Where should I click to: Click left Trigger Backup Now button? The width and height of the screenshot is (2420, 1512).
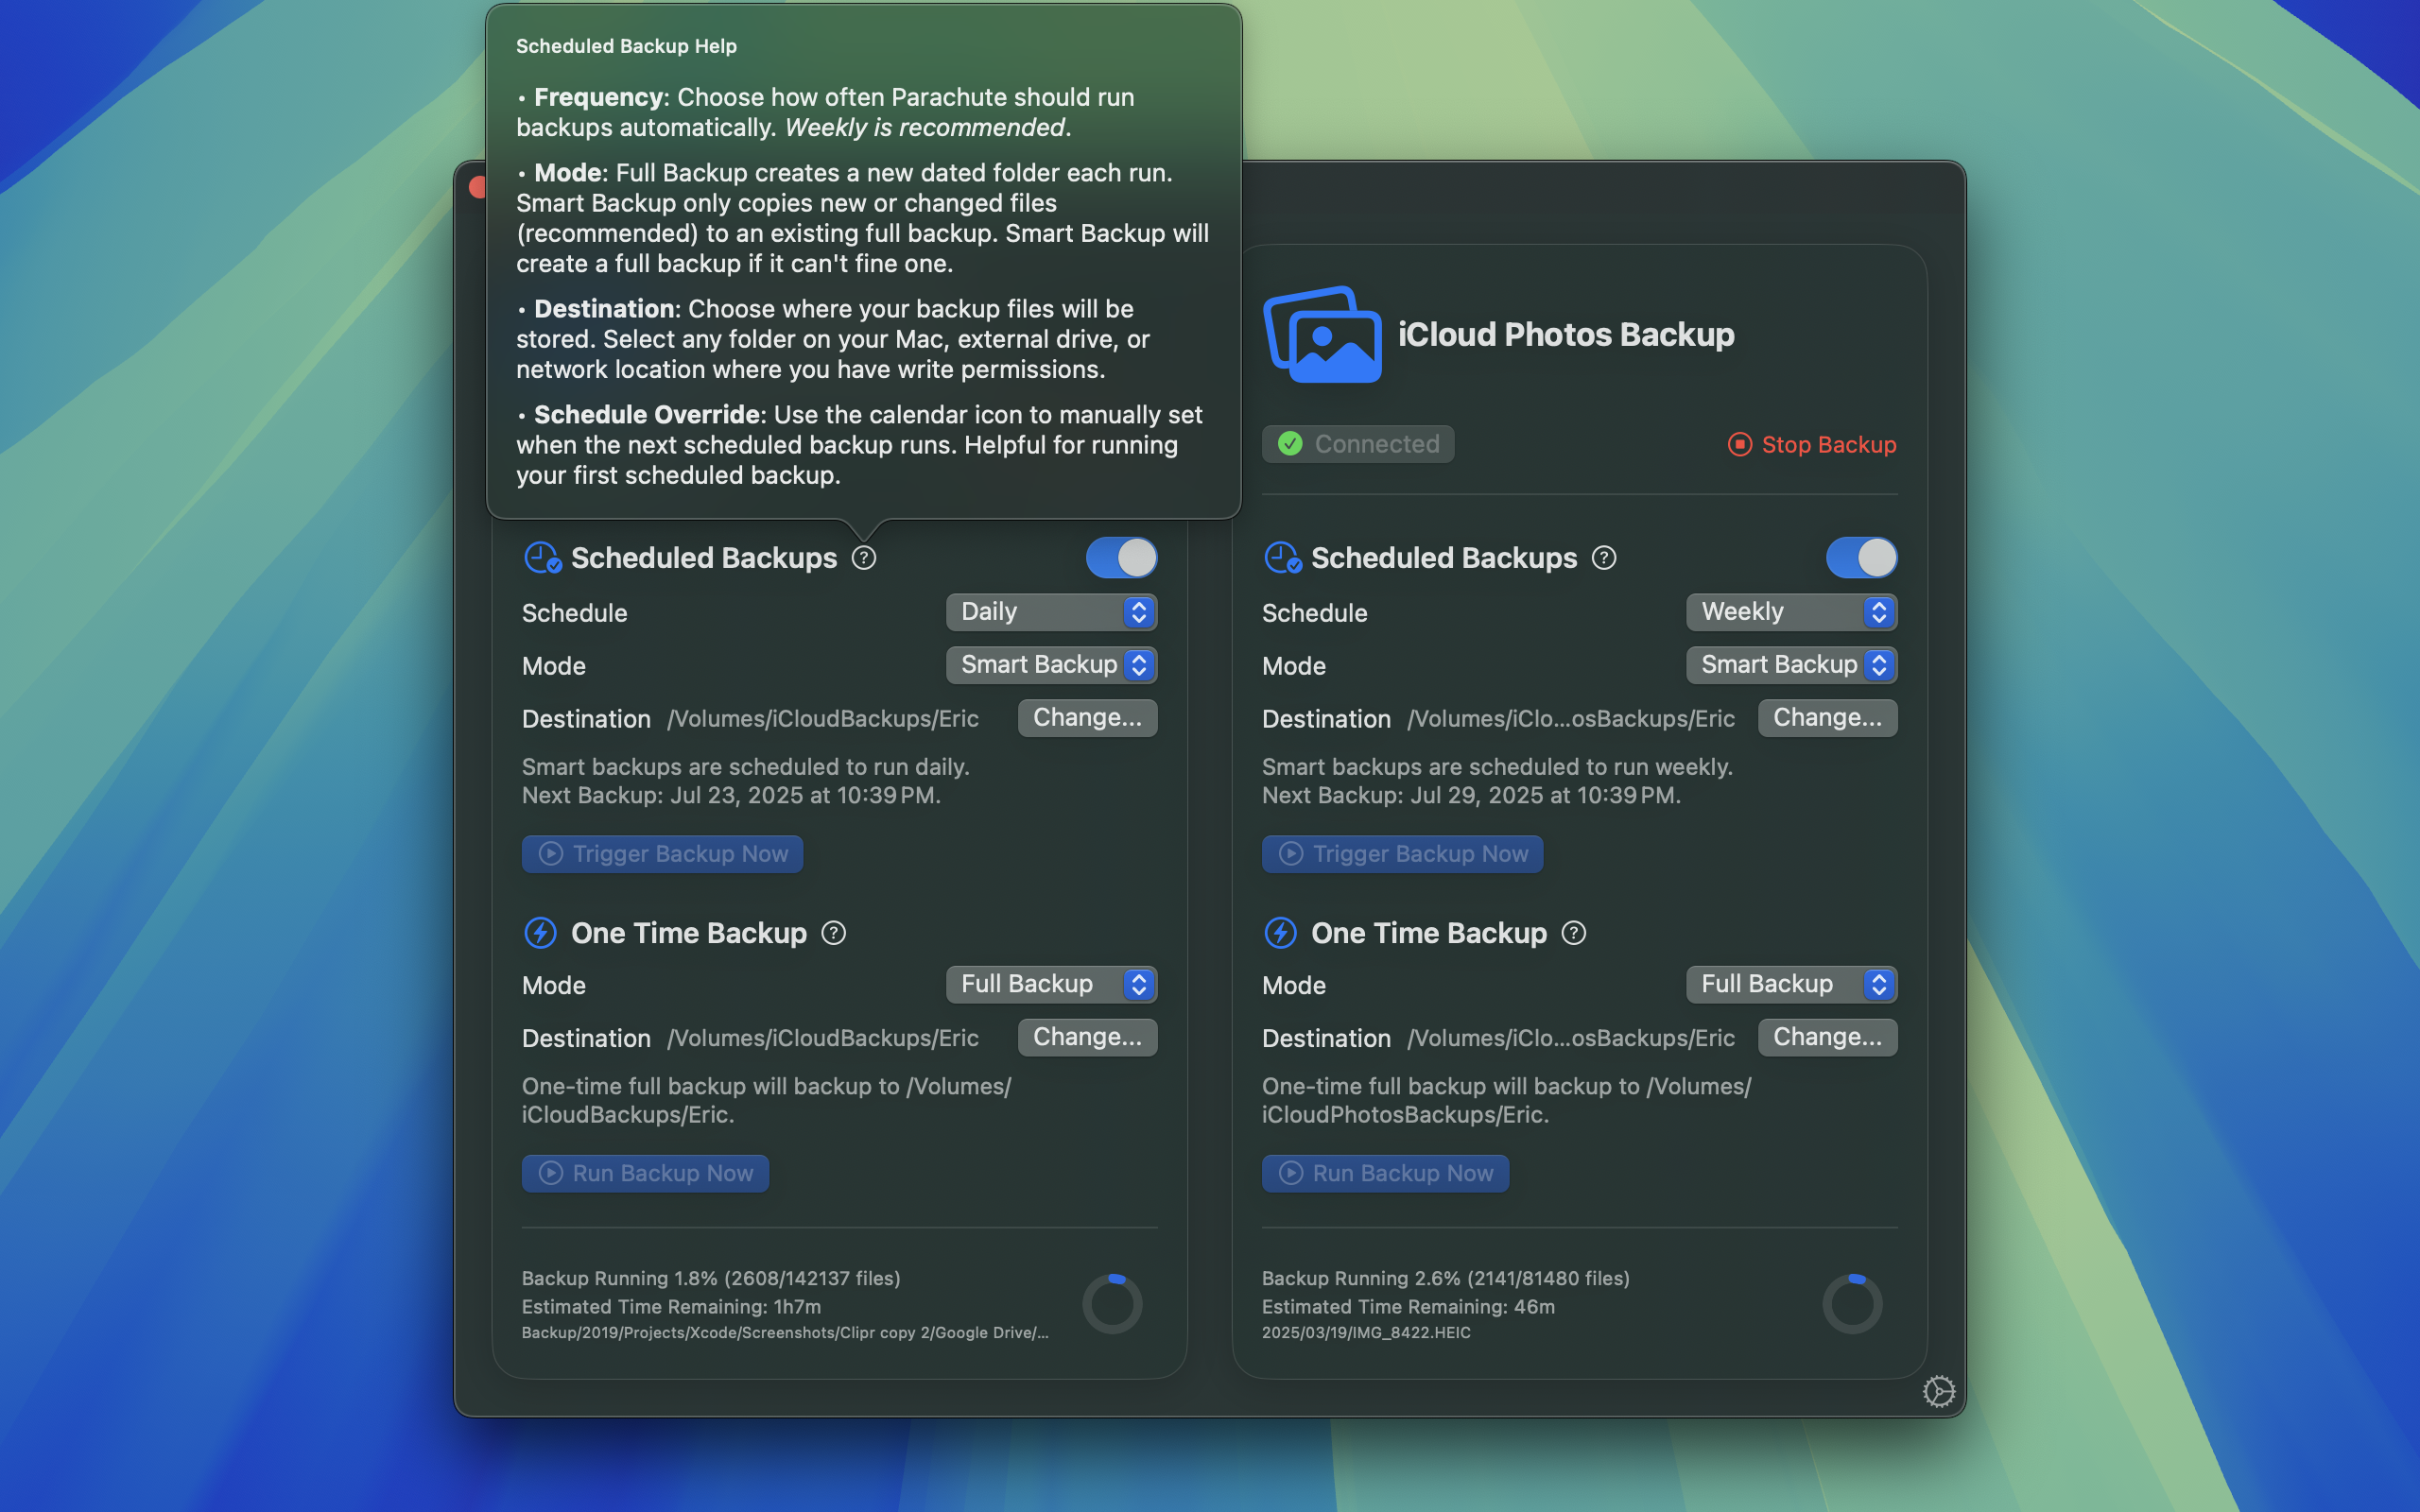662,854
